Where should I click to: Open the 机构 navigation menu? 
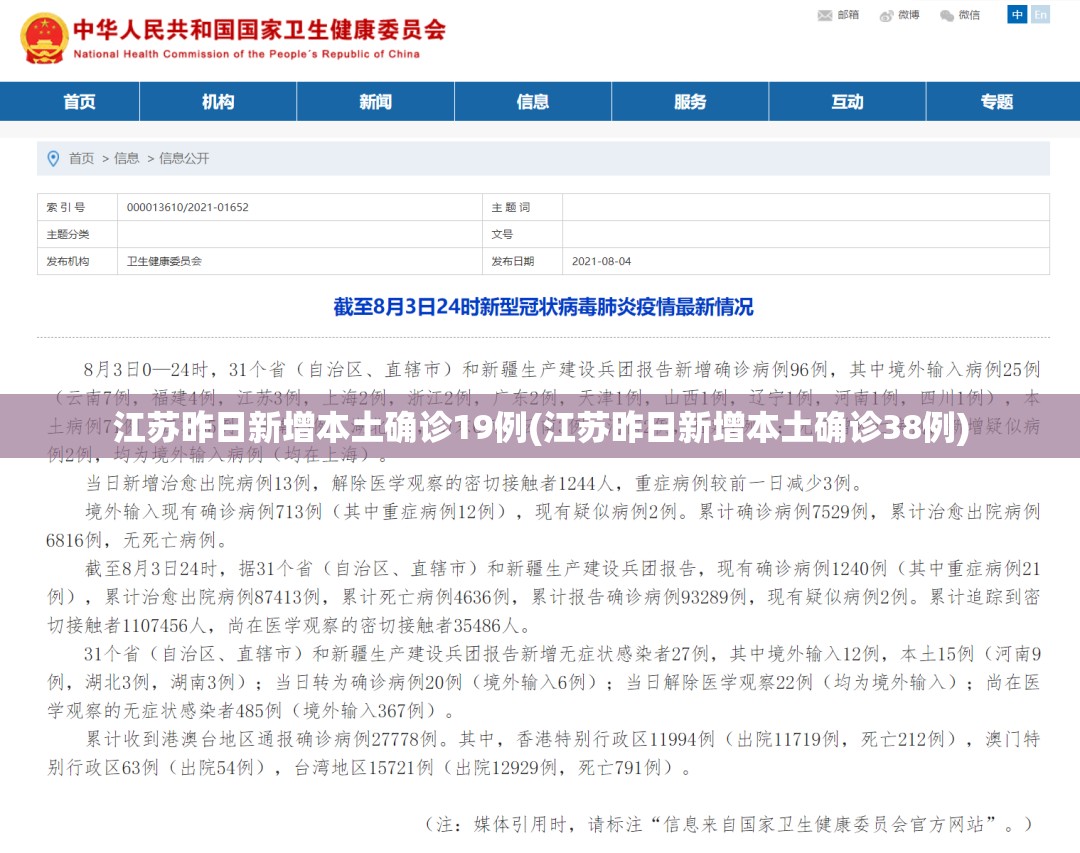[x=218, y=102]
